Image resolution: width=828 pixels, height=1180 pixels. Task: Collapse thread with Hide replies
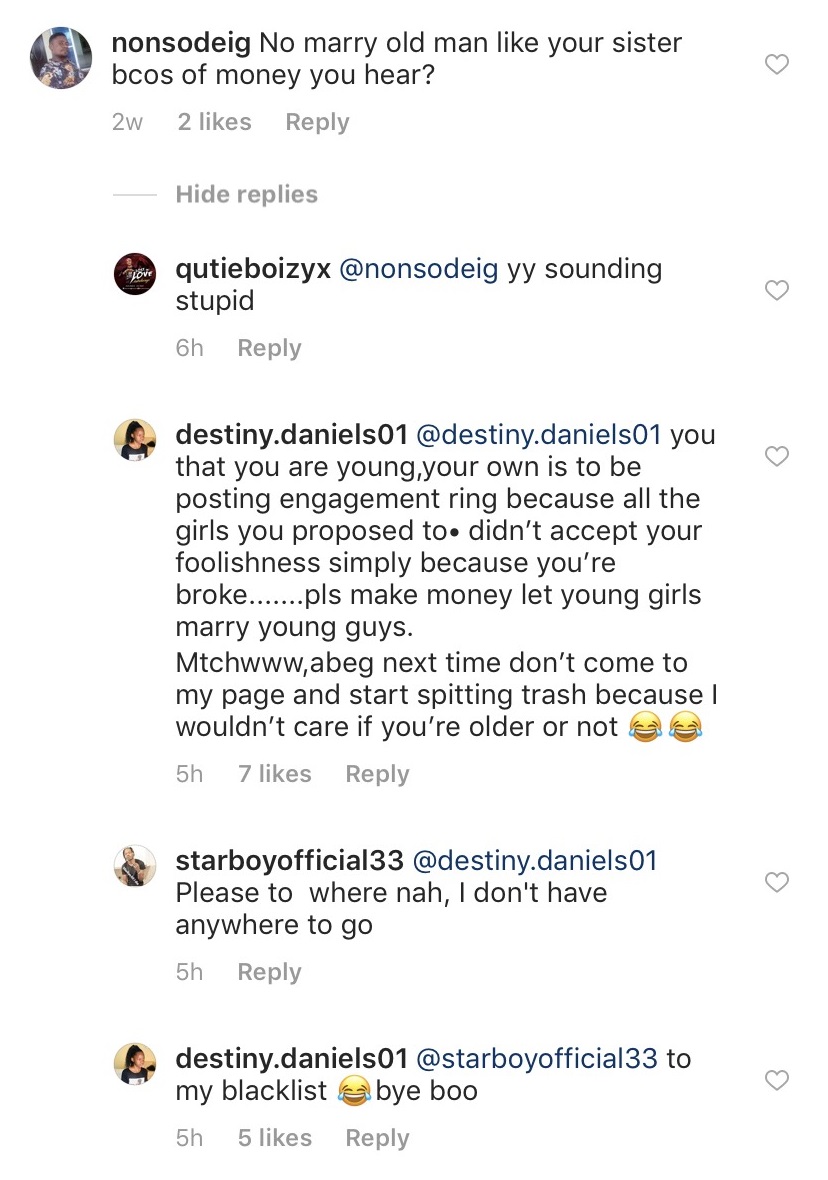(x=246, y=195)
